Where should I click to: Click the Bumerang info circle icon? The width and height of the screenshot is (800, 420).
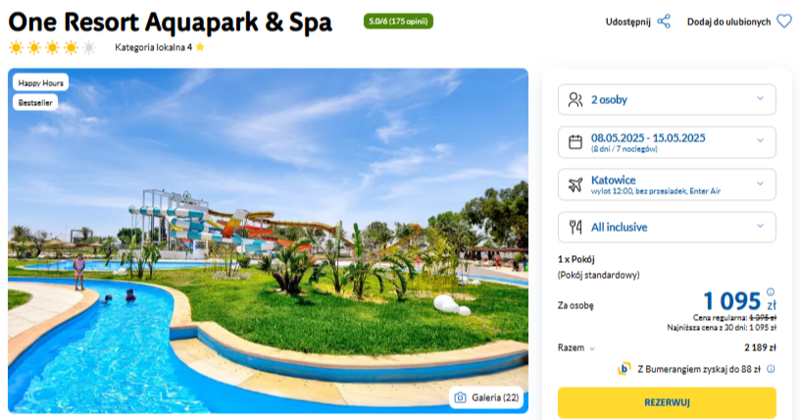(x=771, y=369)
